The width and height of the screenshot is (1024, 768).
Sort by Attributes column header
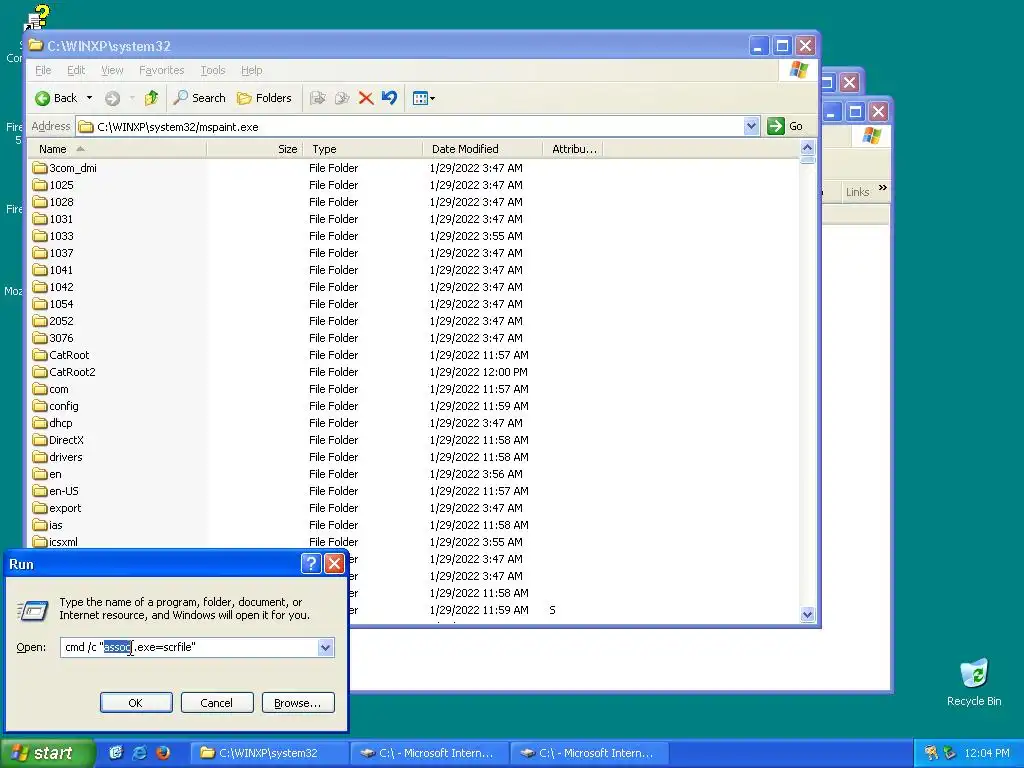(x=573, y=149)
